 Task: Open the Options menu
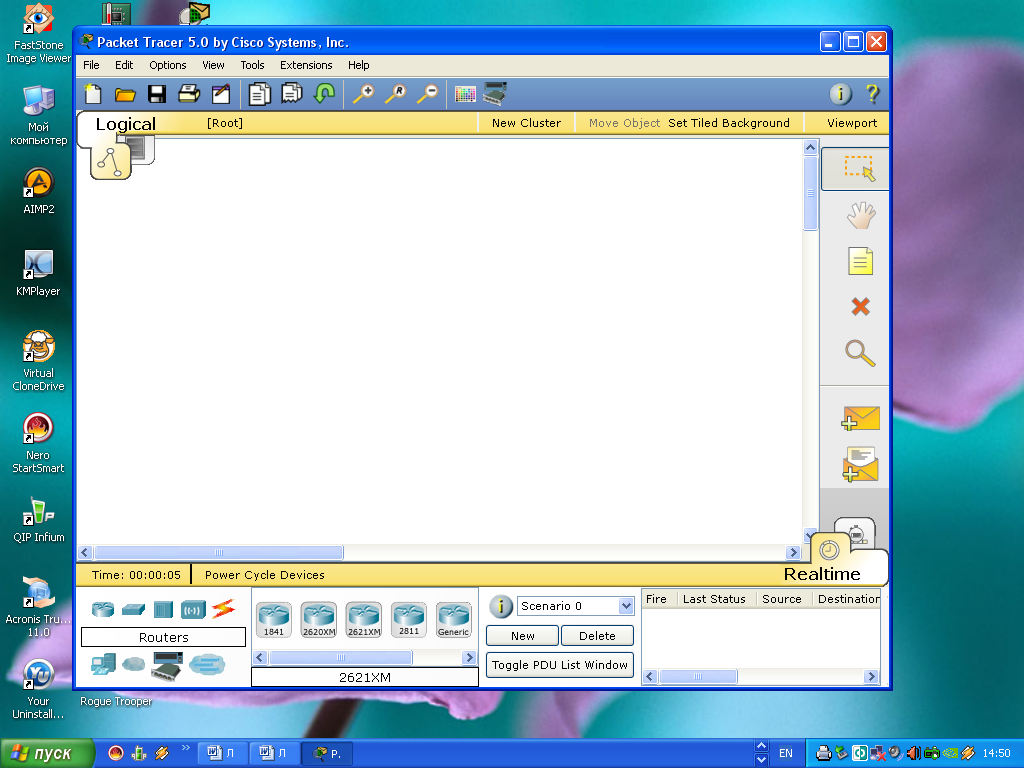(168, 65)
